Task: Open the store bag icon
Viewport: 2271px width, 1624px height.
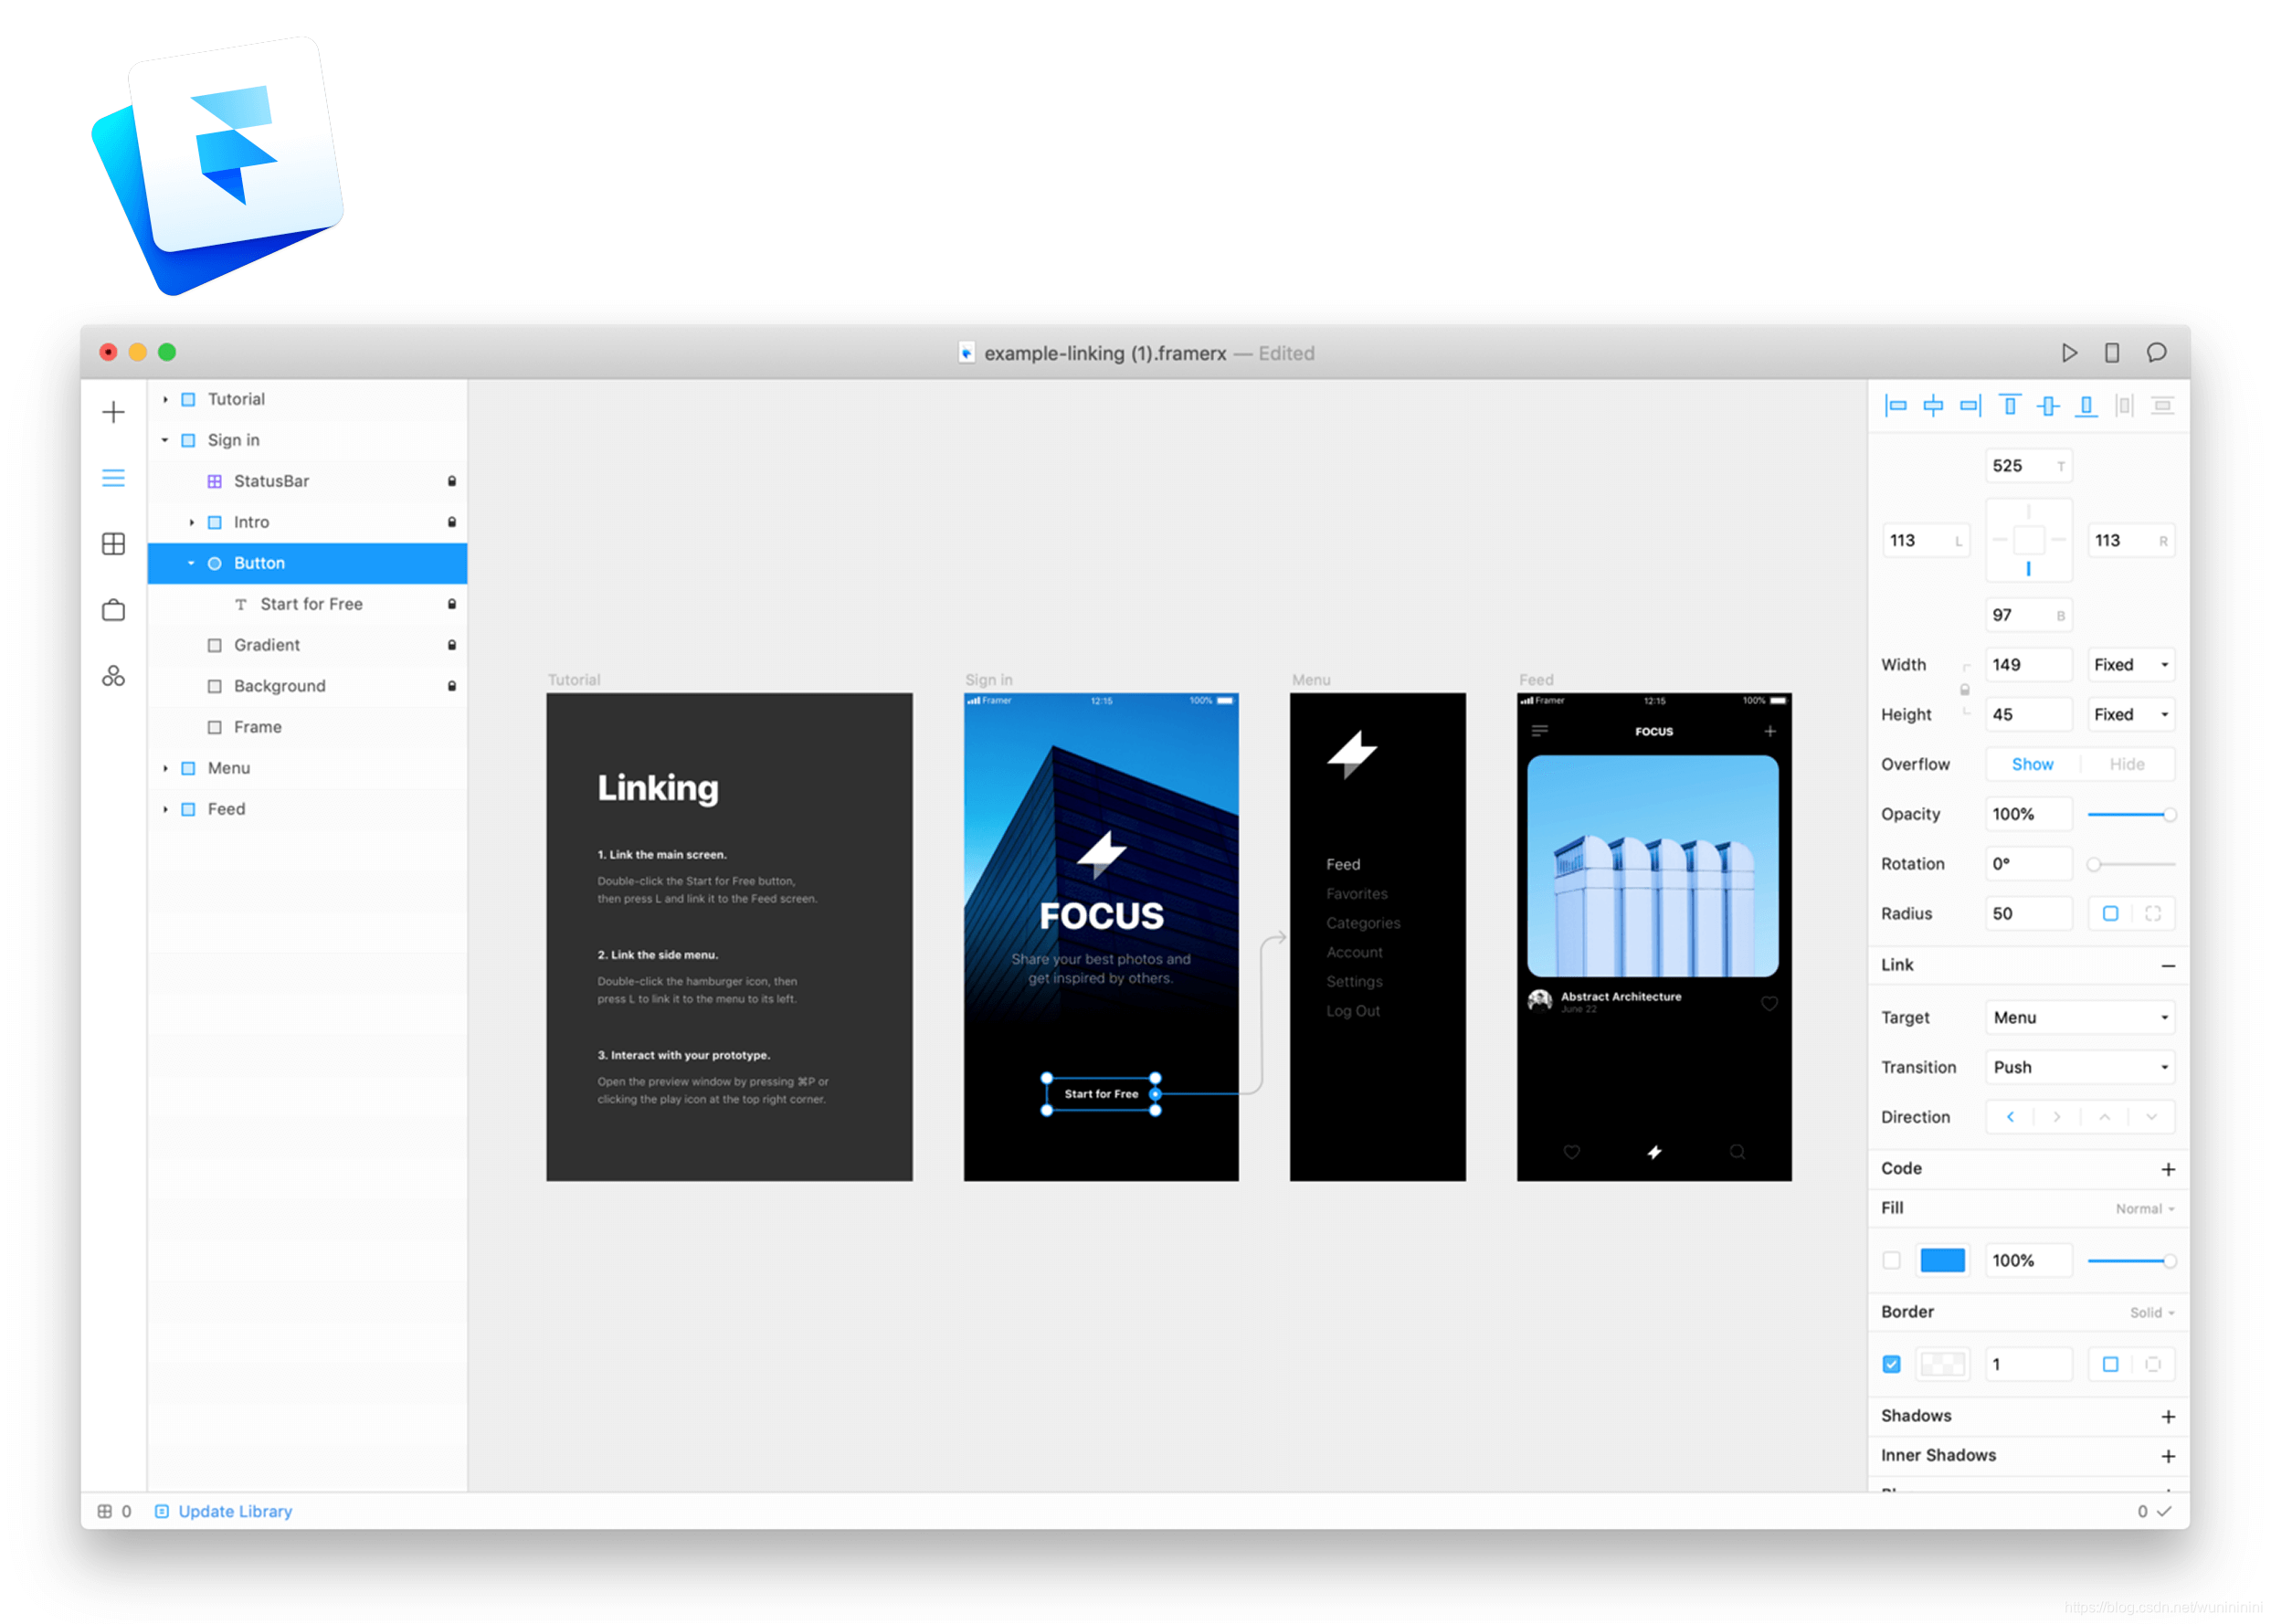Action: (x=114, y=610)
